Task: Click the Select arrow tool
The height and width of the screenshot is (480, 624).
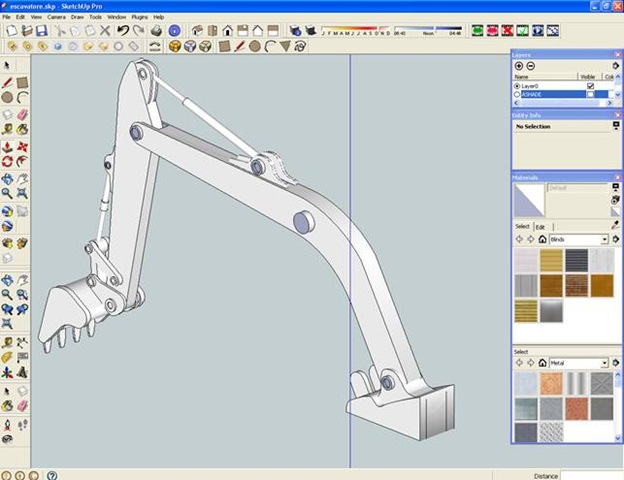Action: pyautogui.click(x=8, y=66)
